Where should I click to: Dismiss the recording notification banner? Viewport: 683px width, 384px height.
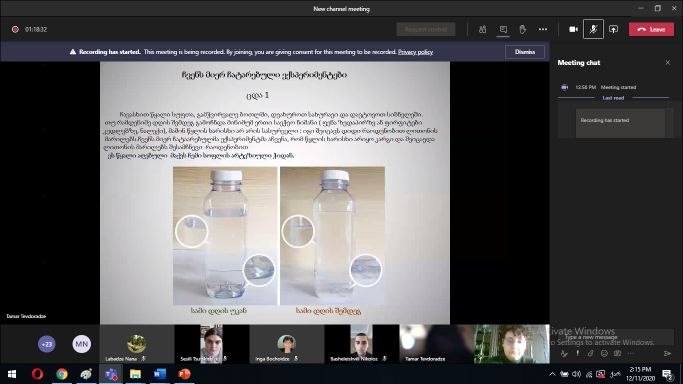525,52
